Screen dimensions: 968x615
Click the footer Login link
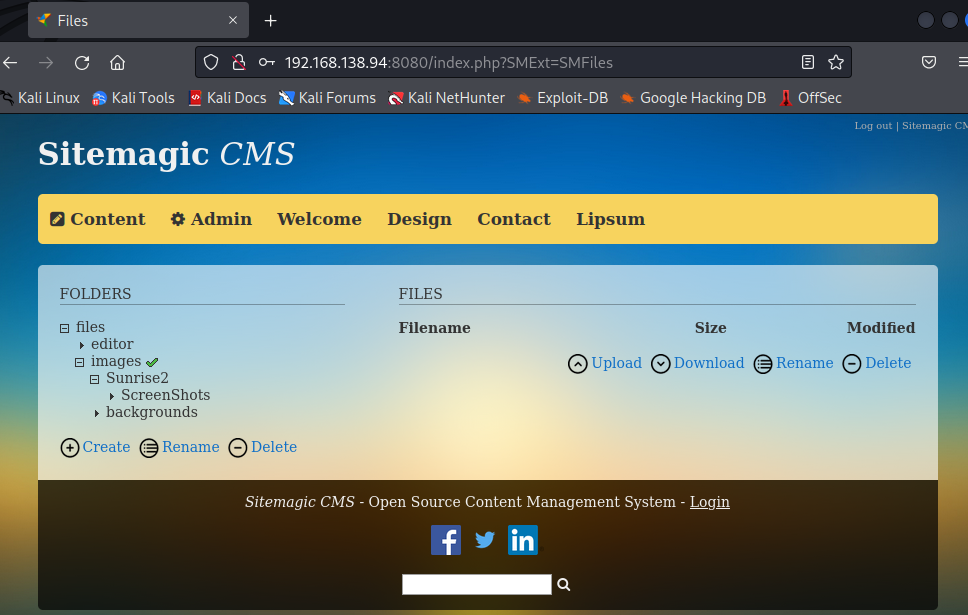709,502
